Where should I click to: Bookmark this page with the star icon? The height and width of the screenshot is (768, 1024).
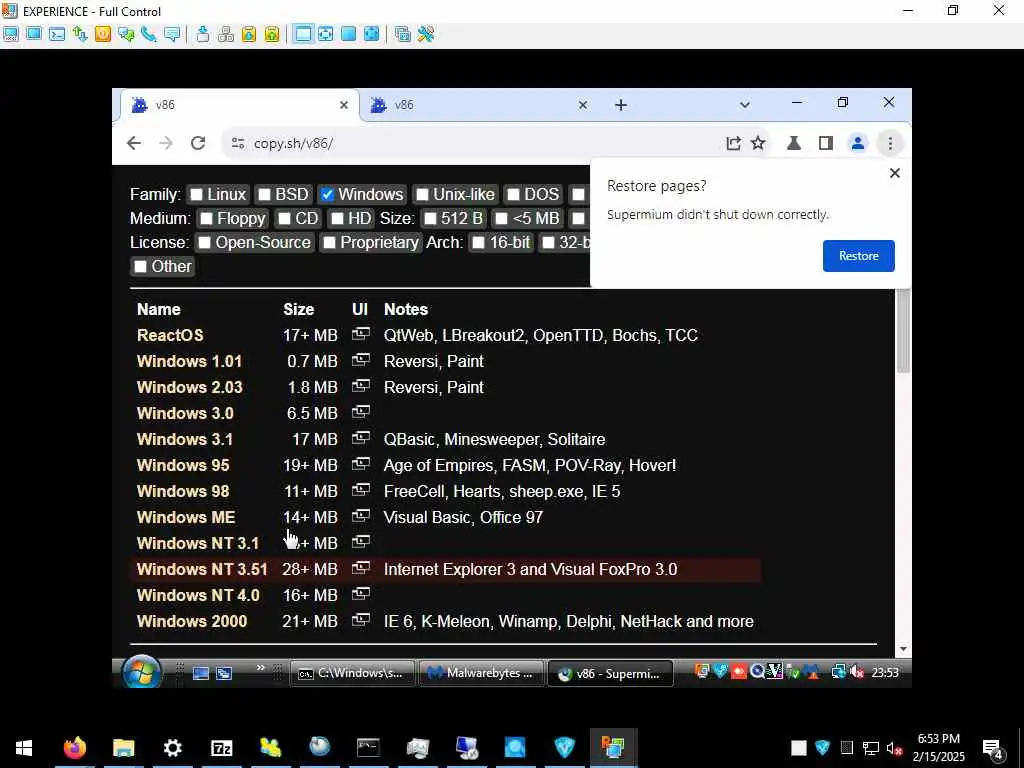point(758,143)
